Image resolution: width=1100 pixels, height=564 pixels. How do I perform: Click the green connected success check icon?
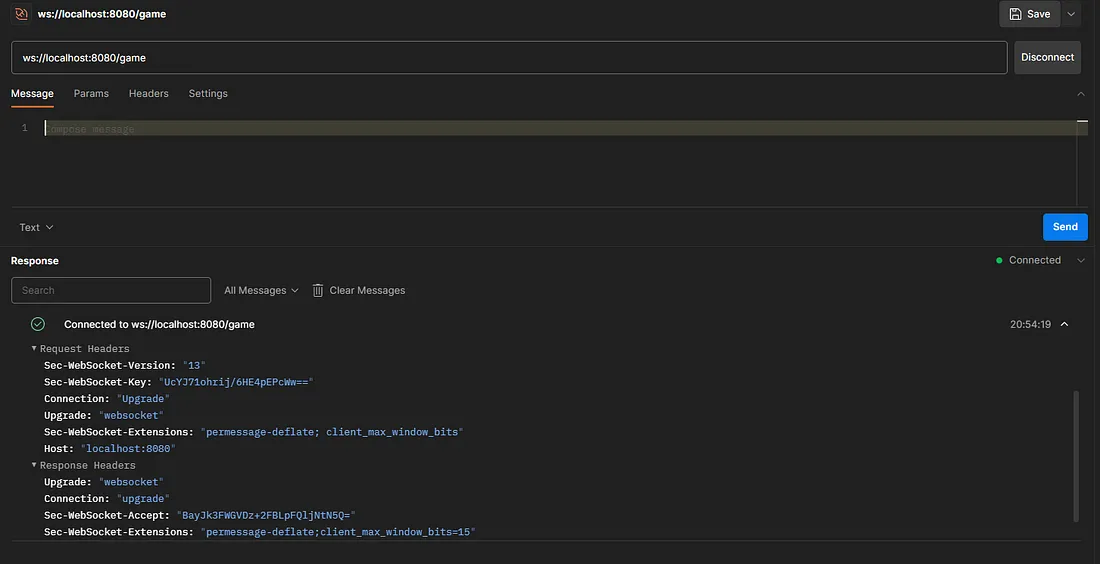tap(38, 324)
